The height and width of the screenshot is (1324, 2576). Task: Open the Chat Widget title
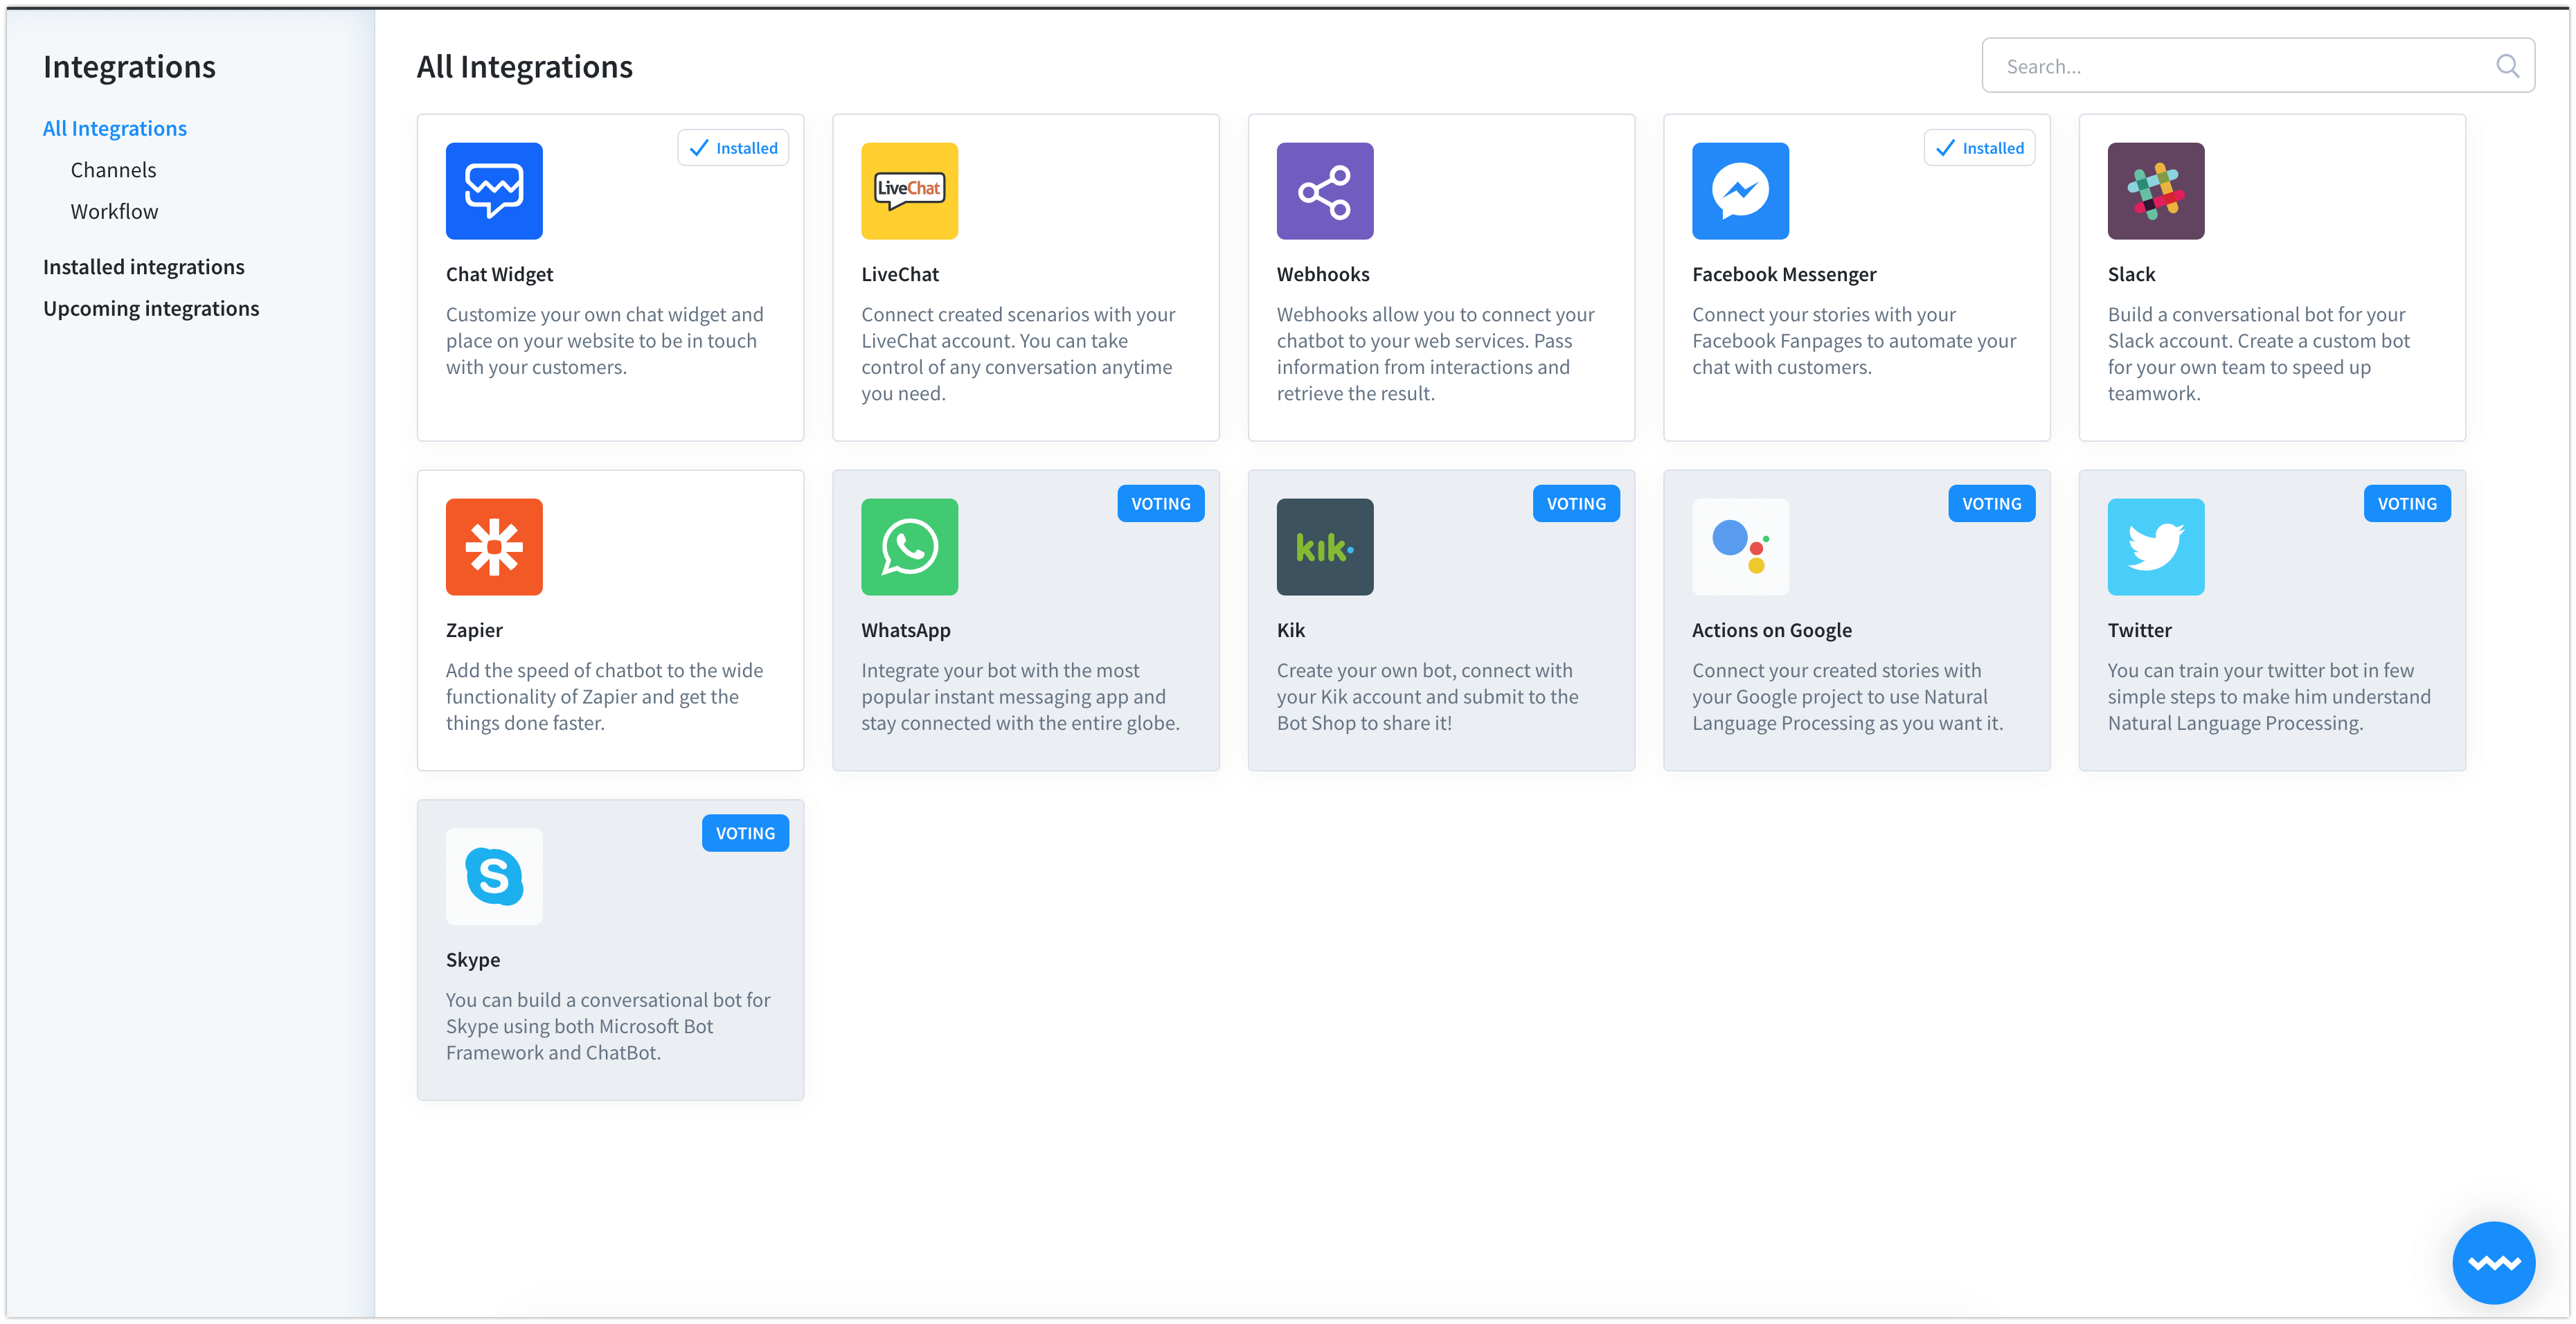click(499, 274)
